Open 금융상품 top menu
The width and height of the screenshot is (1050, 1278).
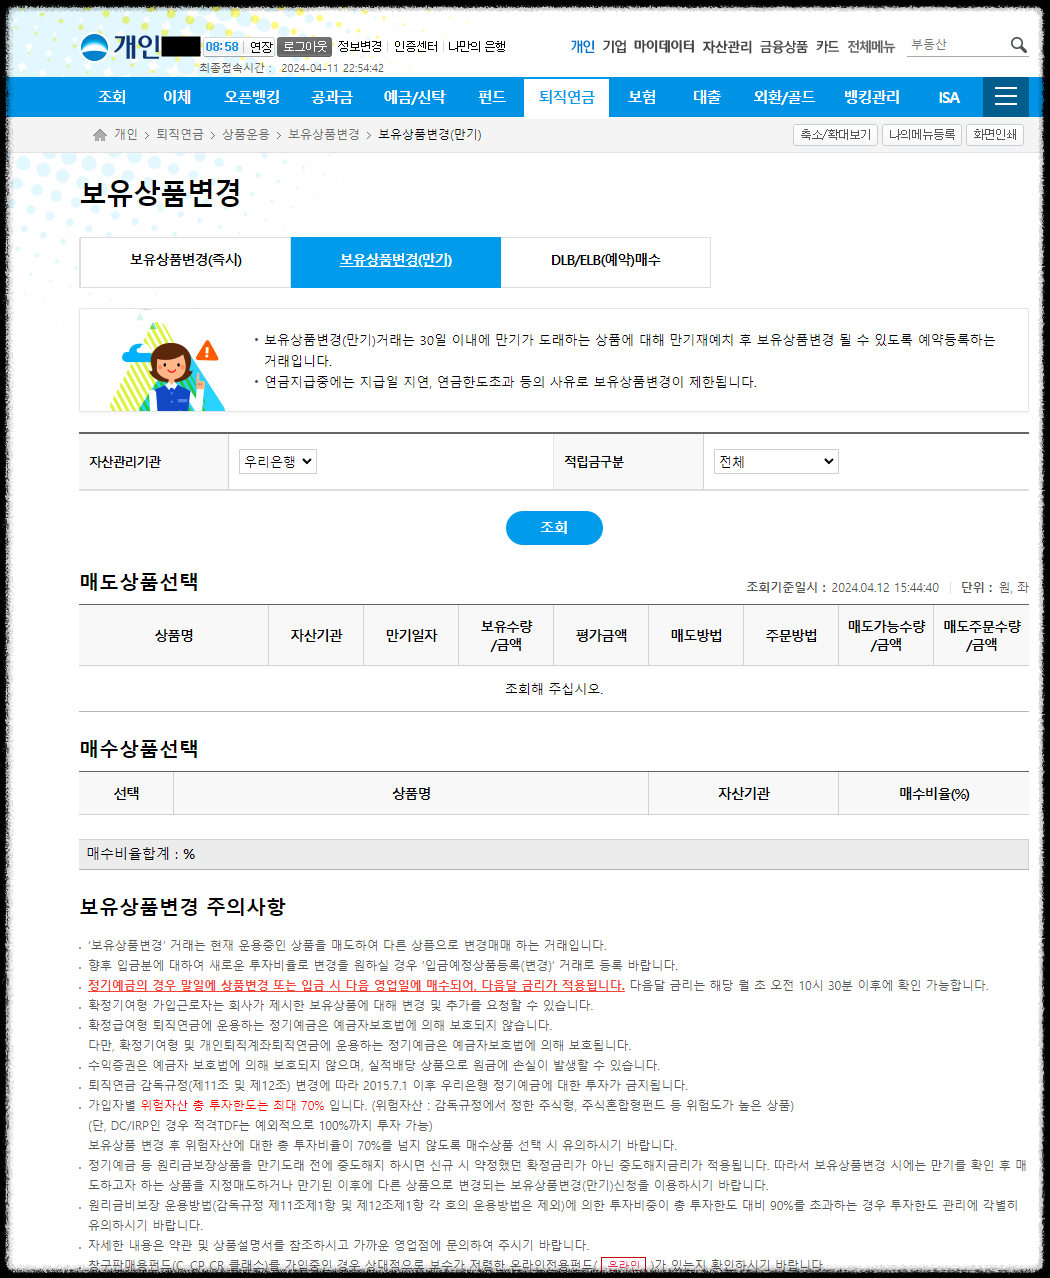click(784, 46)
